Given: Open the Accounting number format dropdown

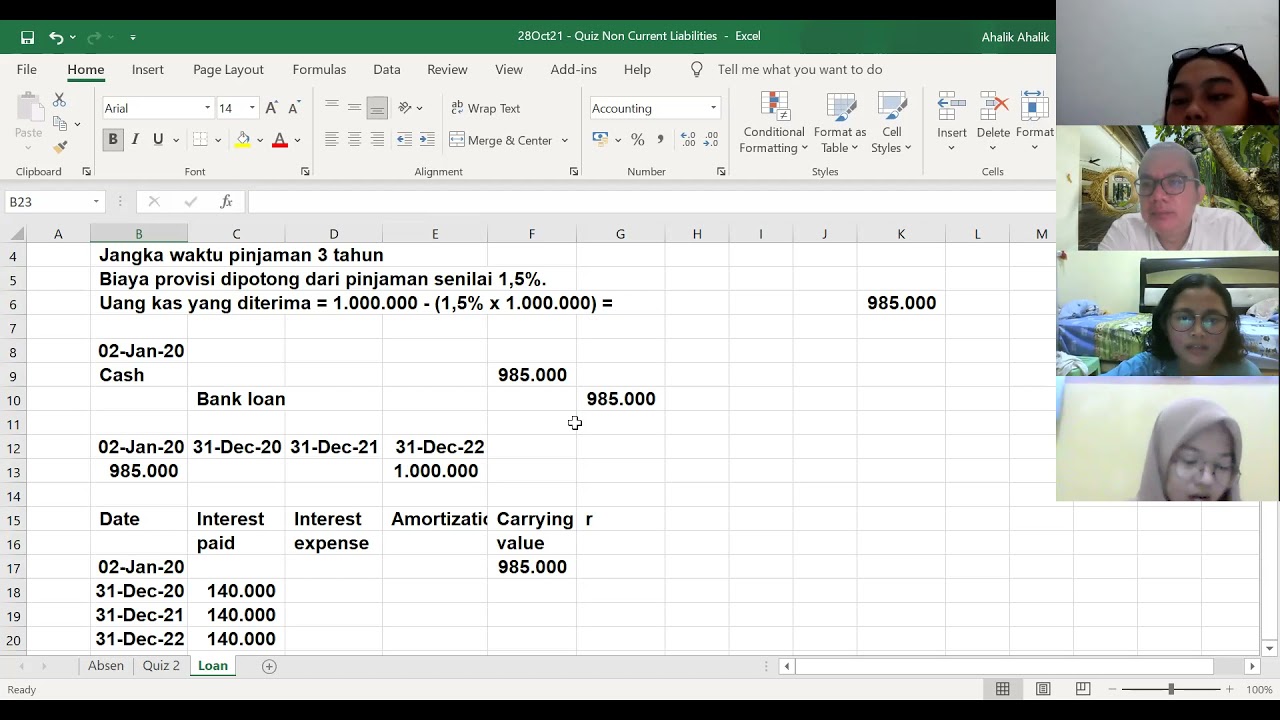Looking at the screenshot, I should 713,108.
